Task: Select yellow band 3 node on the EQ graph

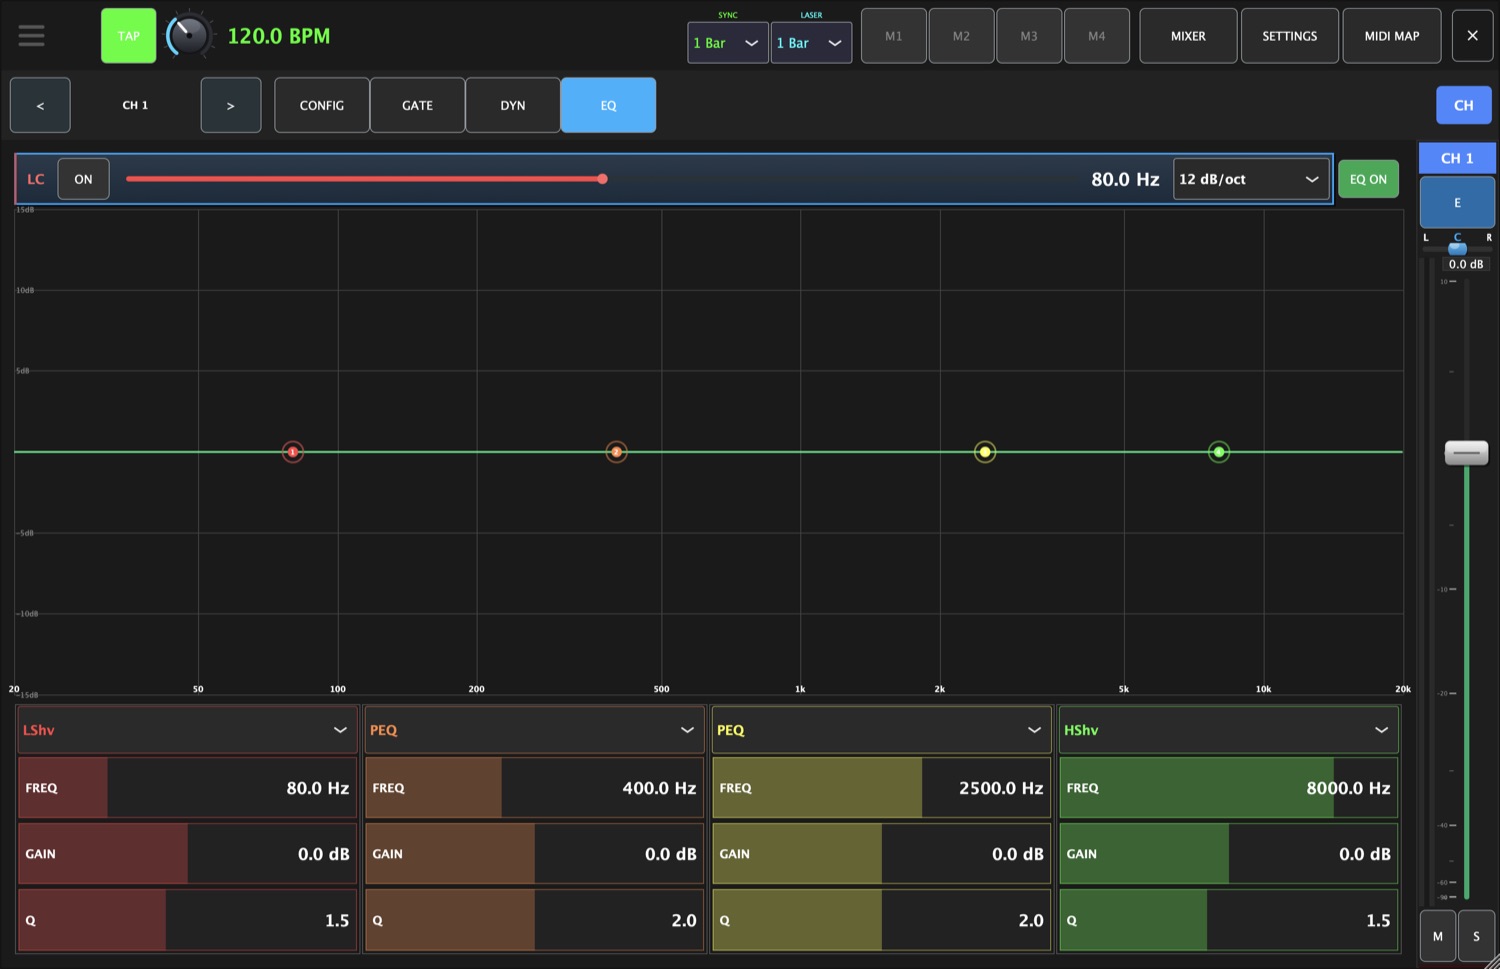Action: click(985, 452)
